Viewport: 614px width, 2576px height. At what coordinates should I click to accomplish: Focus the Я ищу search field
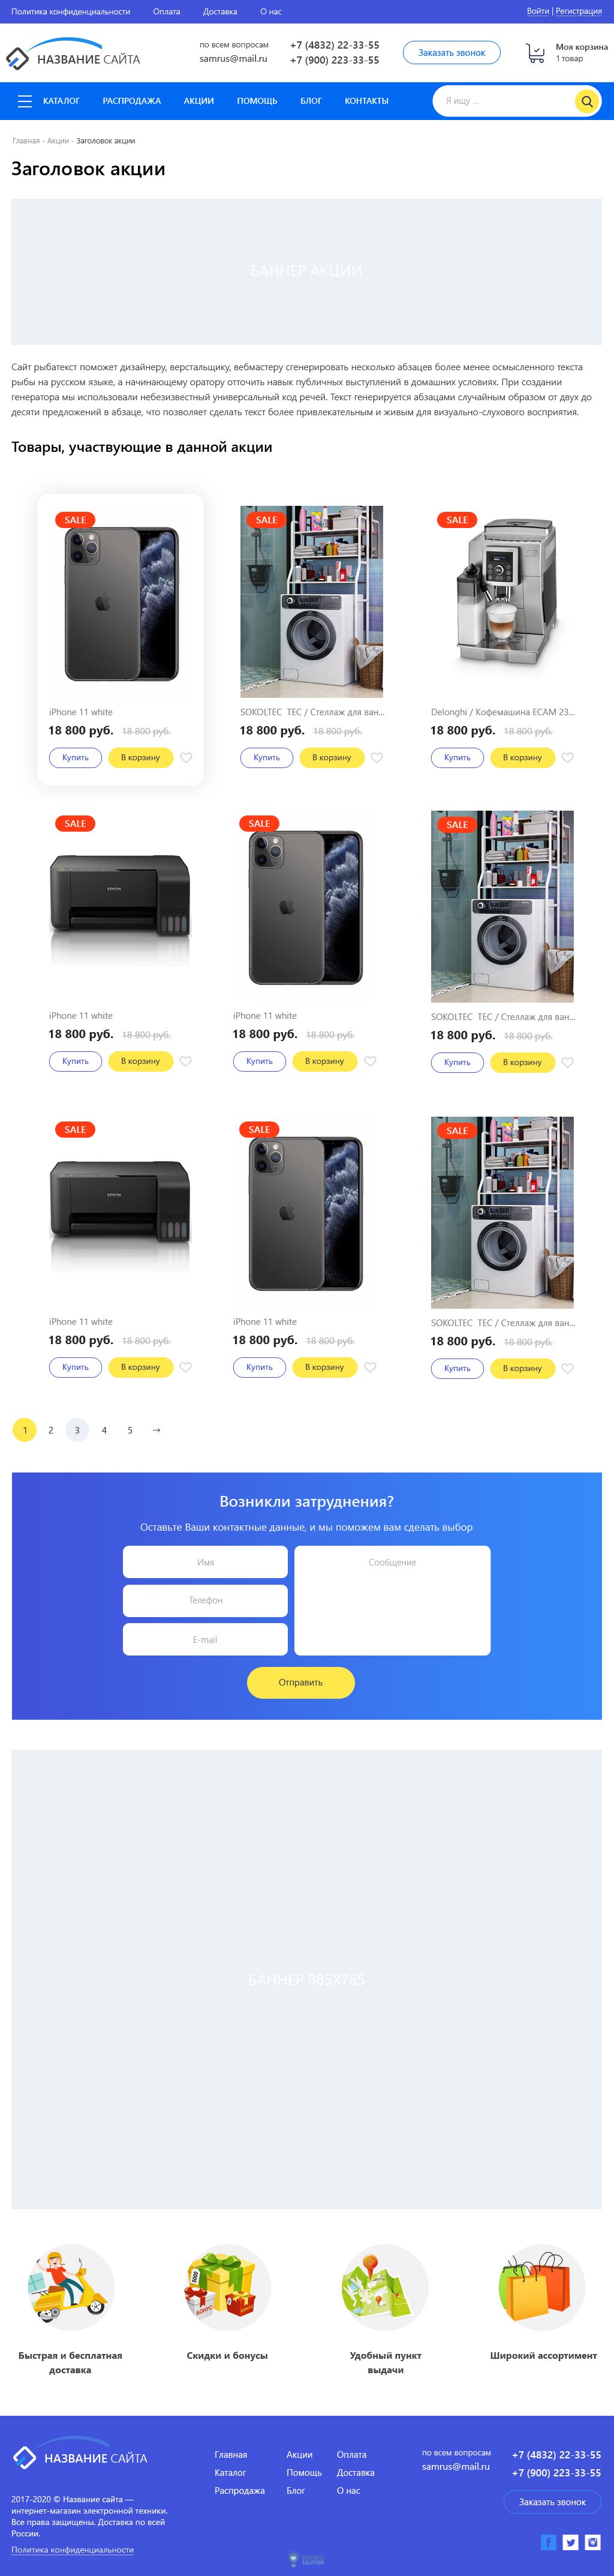504,101
